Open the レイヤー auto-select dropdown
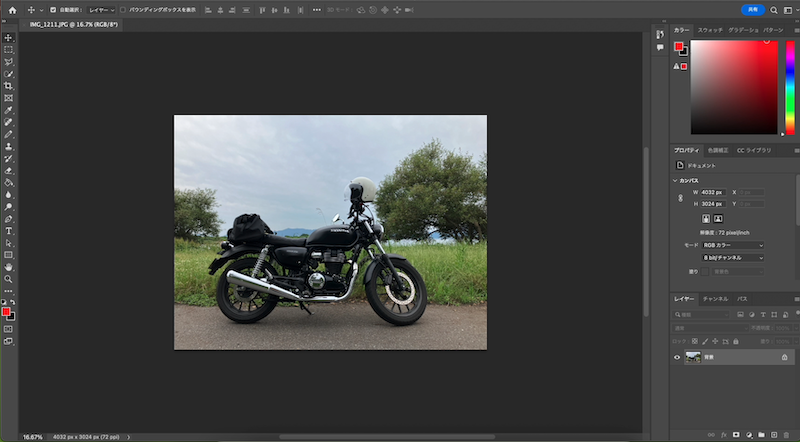Viewport: 800px width, 442px height. coord(101,10)
